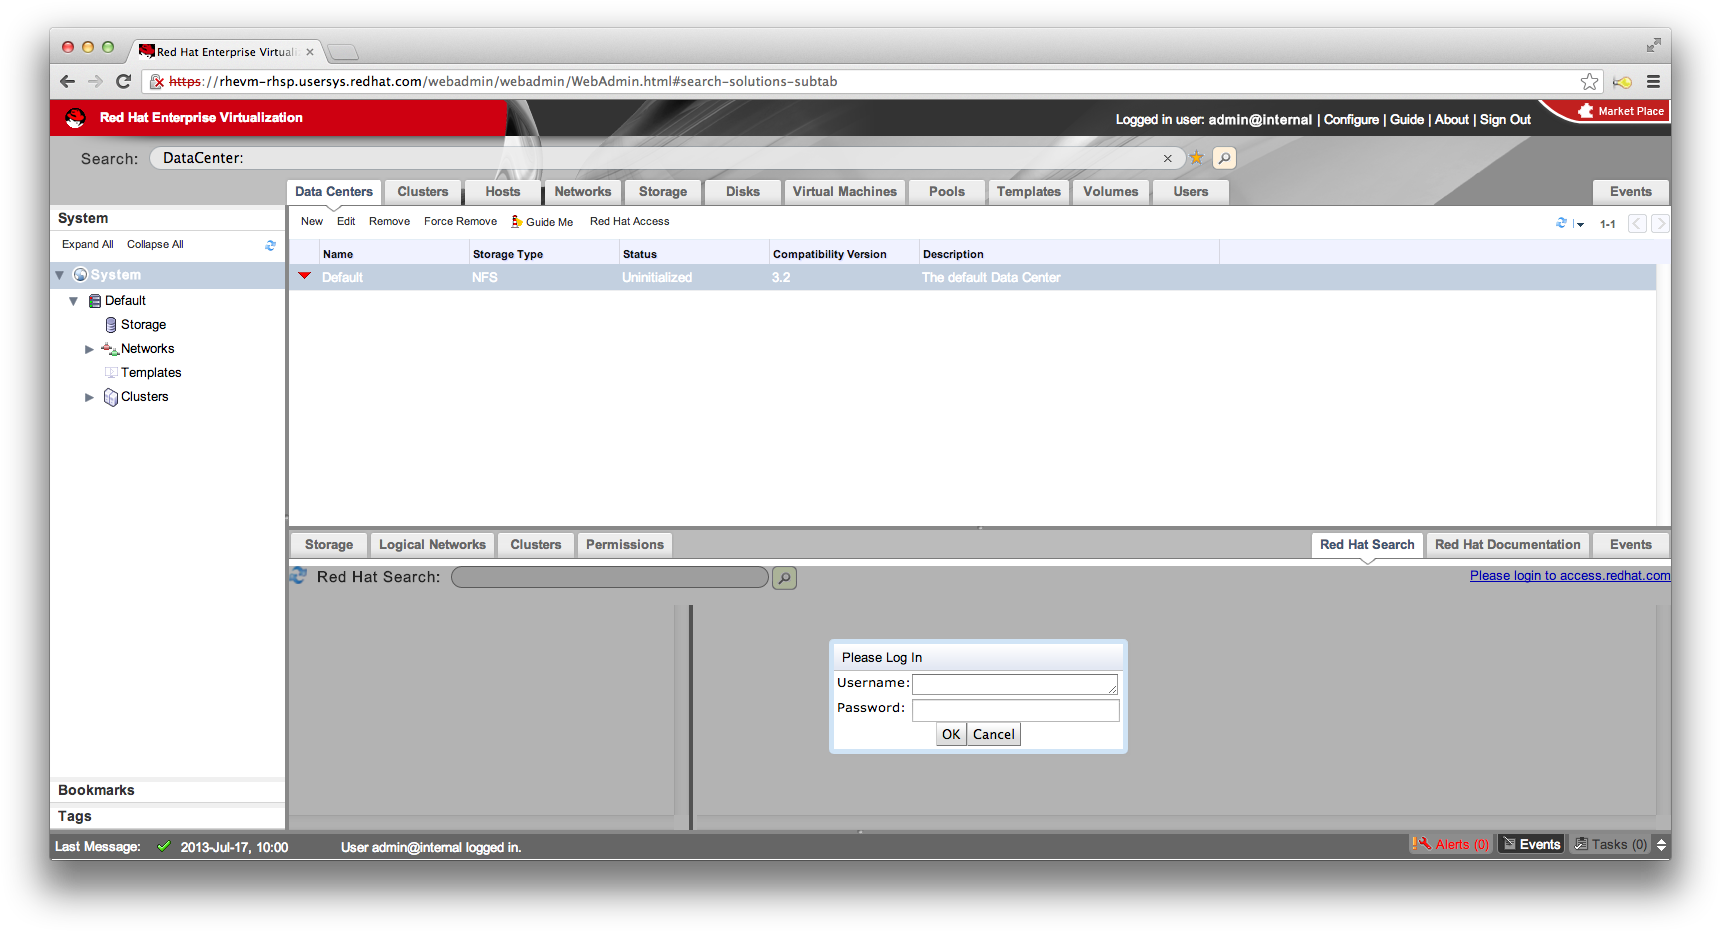The image size is (1720, 931).
Task: Switch to the Permissions sub-tab
Action: (625, 545)
